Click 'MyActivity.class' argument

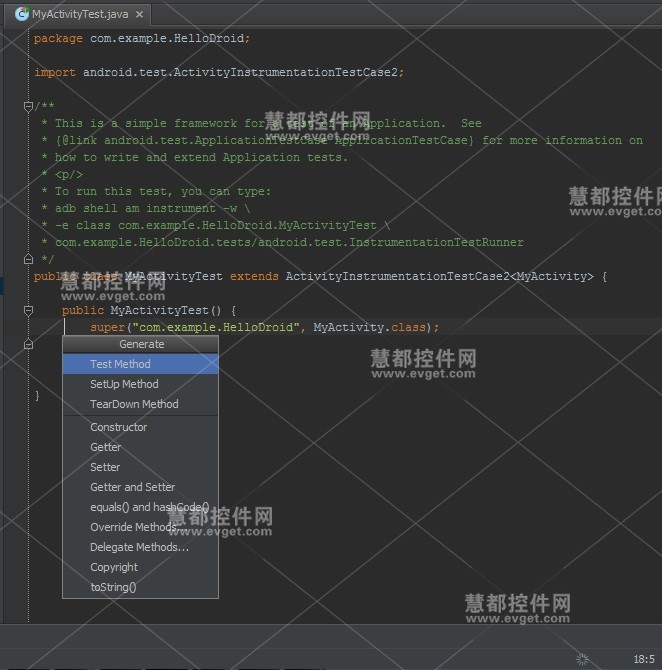(370, 328)
